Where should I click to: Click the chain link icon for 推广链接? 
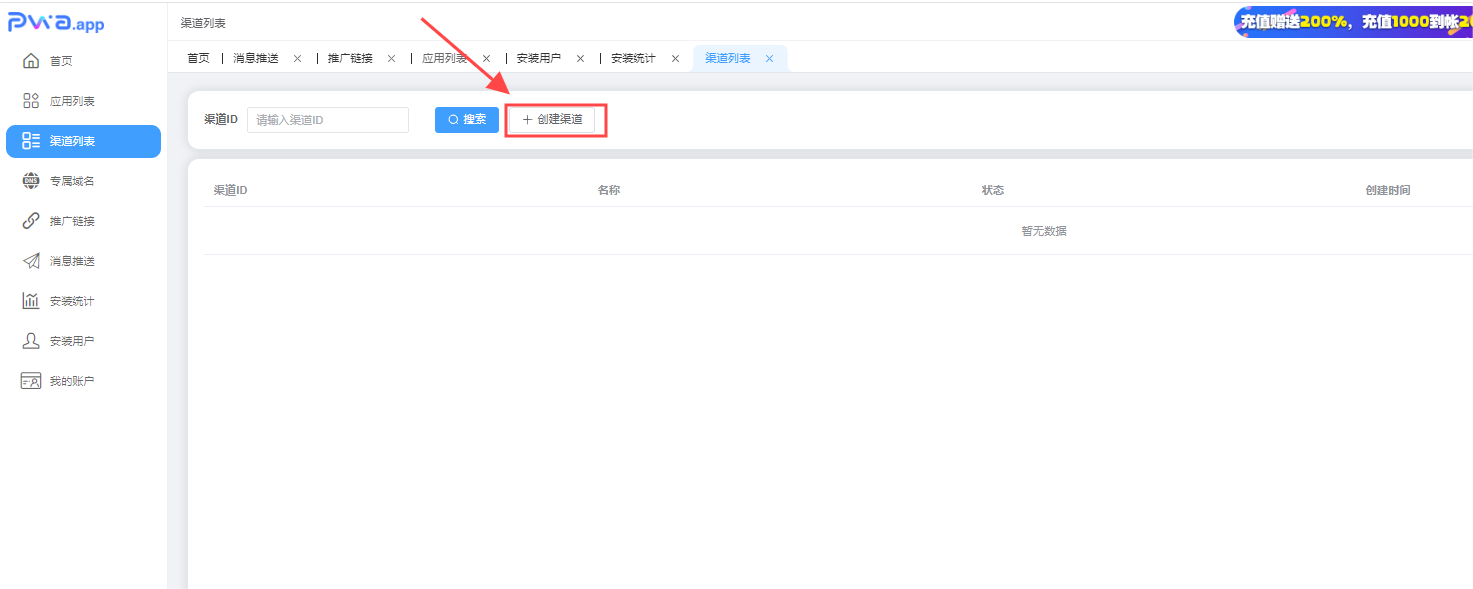[x=31, y=221]
